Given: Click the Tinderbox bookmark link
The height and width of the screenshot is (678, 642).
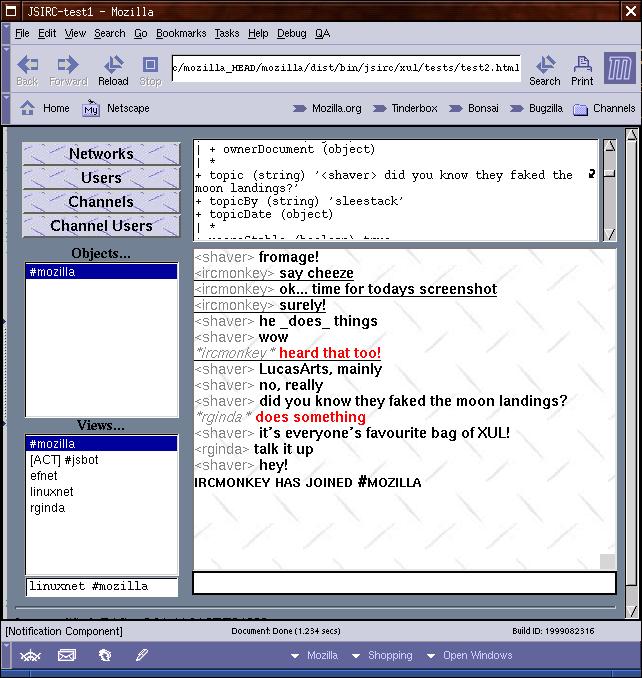Looking at the screenshot, I should tap(413, 108).
